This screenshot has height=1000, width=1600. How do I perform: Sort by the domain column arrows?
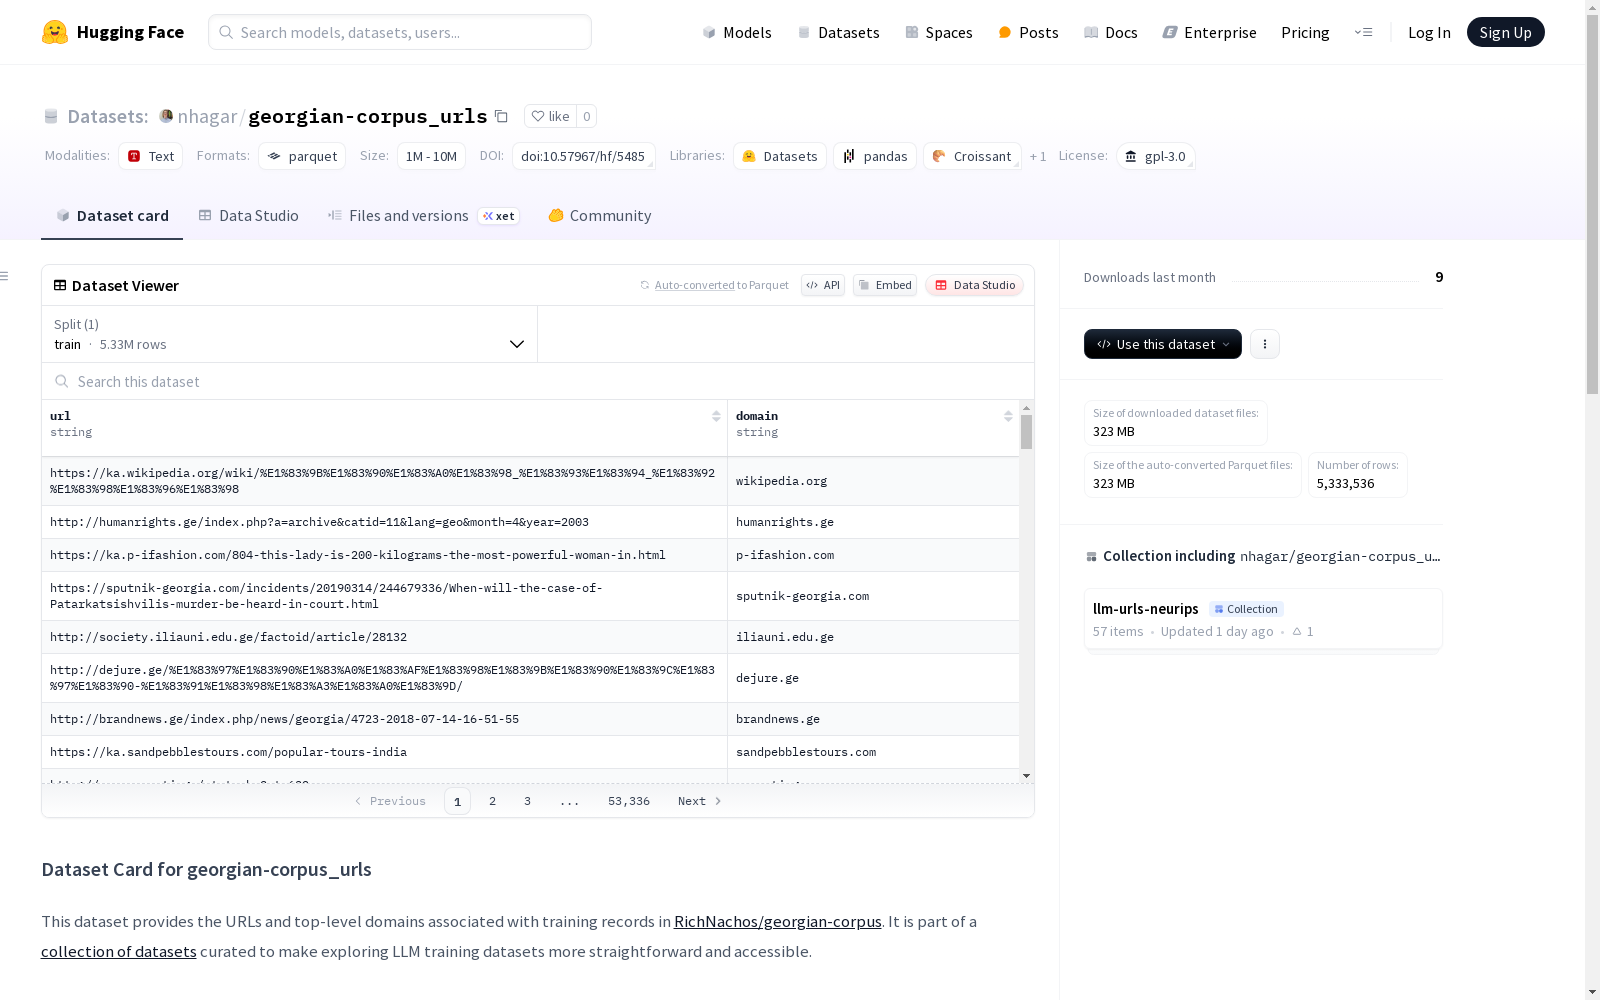(x=1008, y=416)
